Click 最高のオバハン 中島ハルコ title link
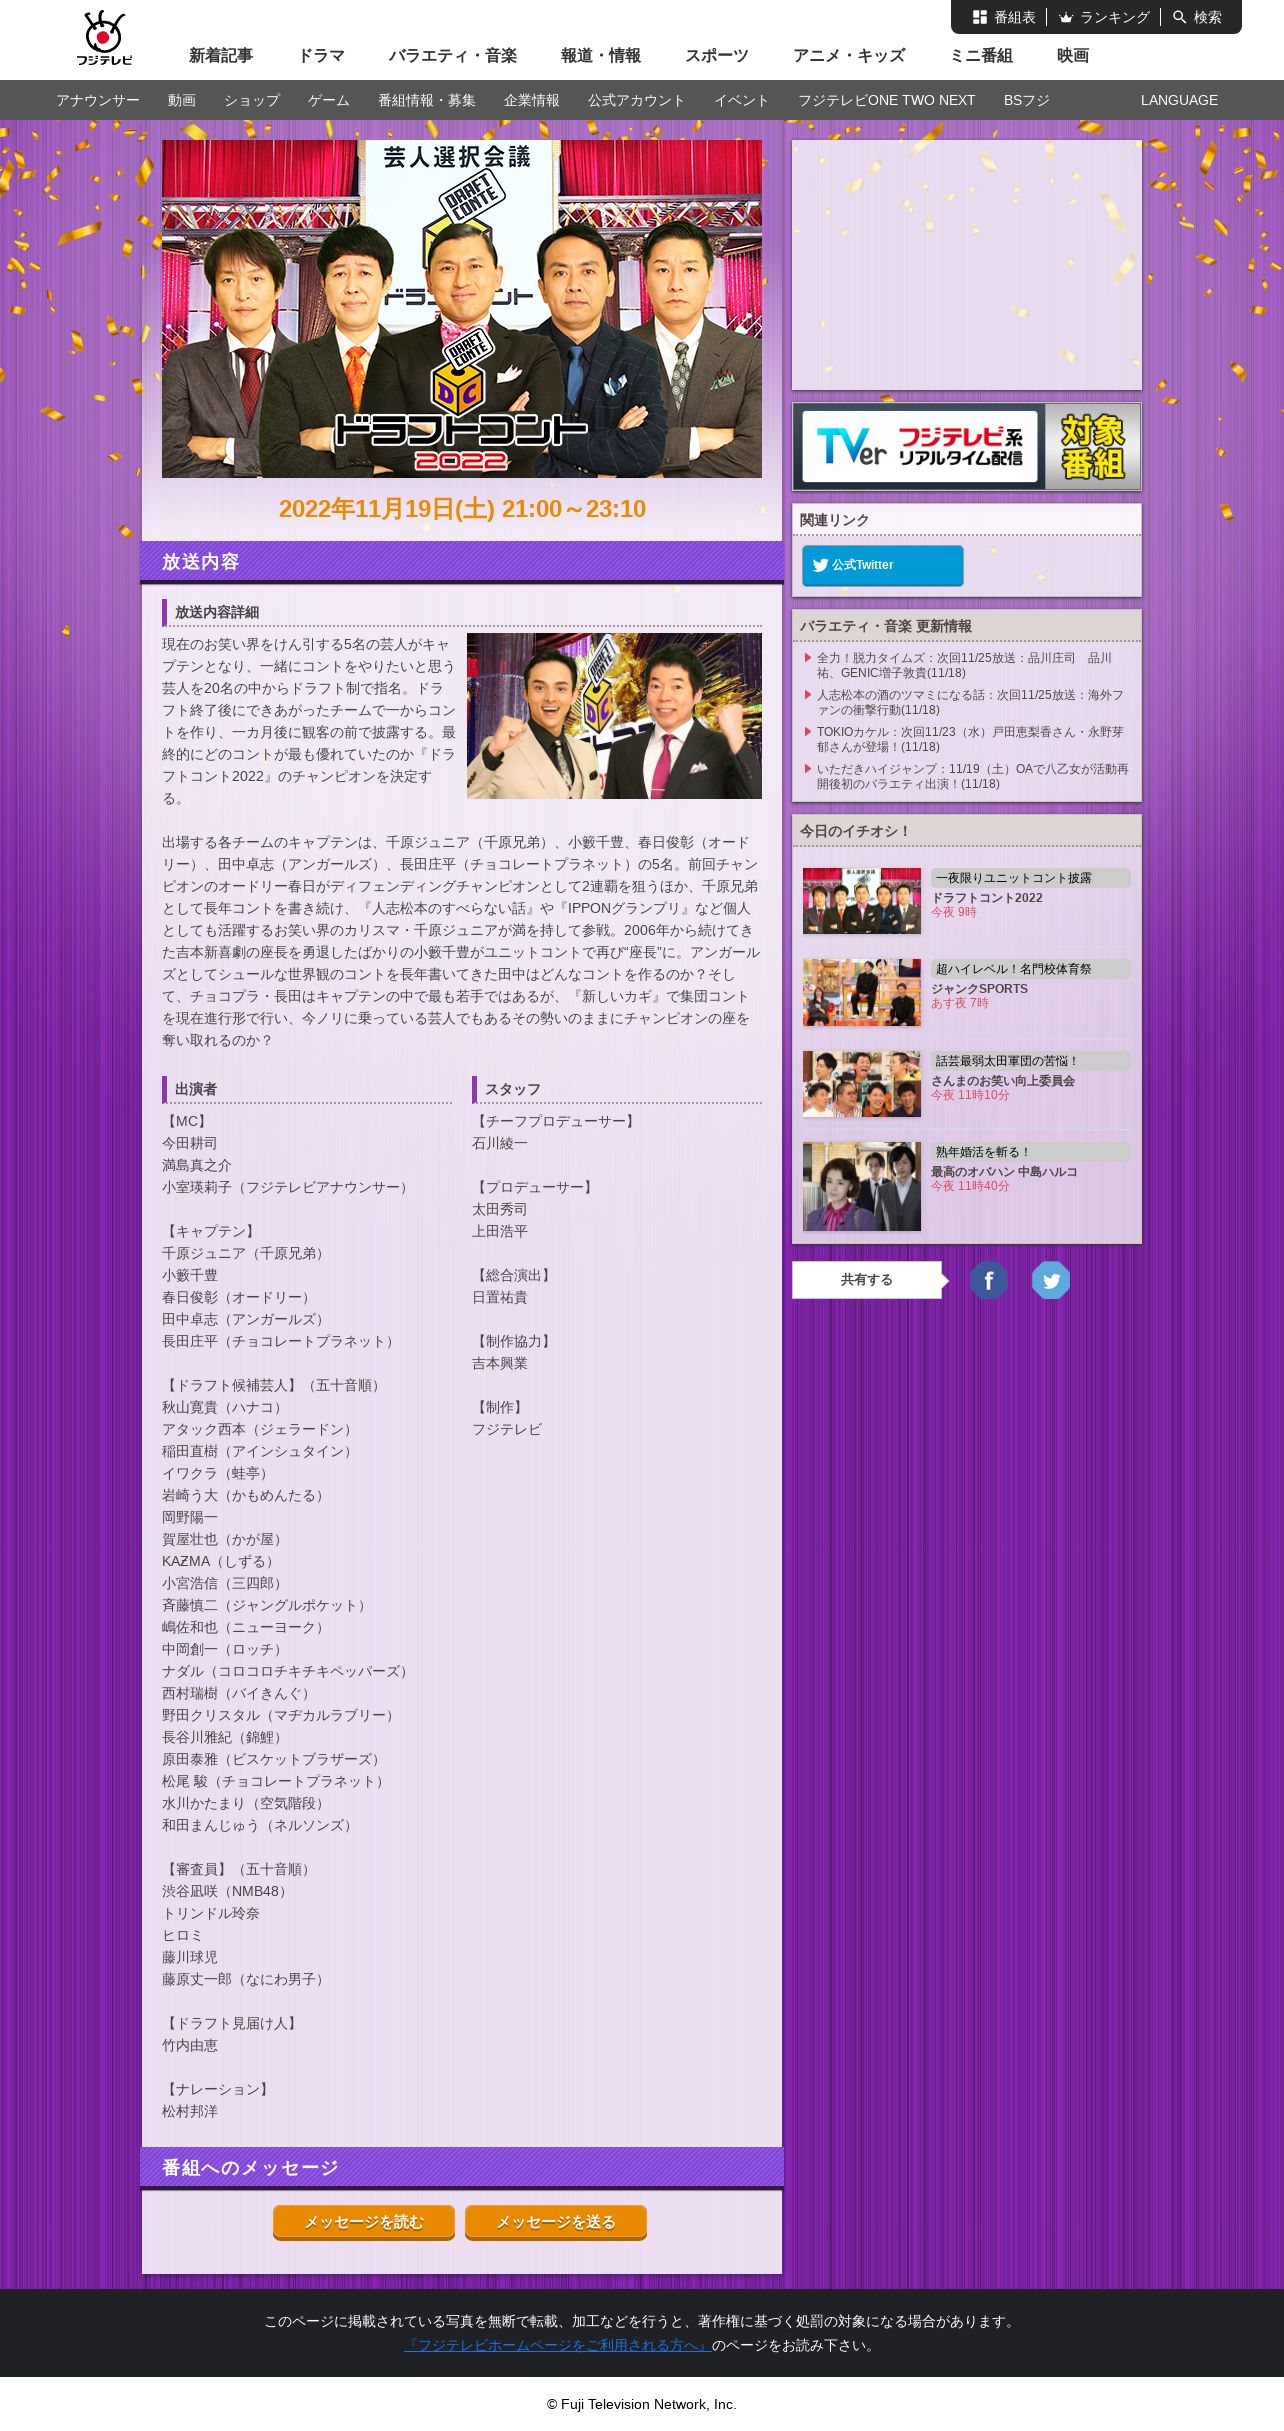The height and width of the screenshot is (2431, 1284). point(1005,1171)
